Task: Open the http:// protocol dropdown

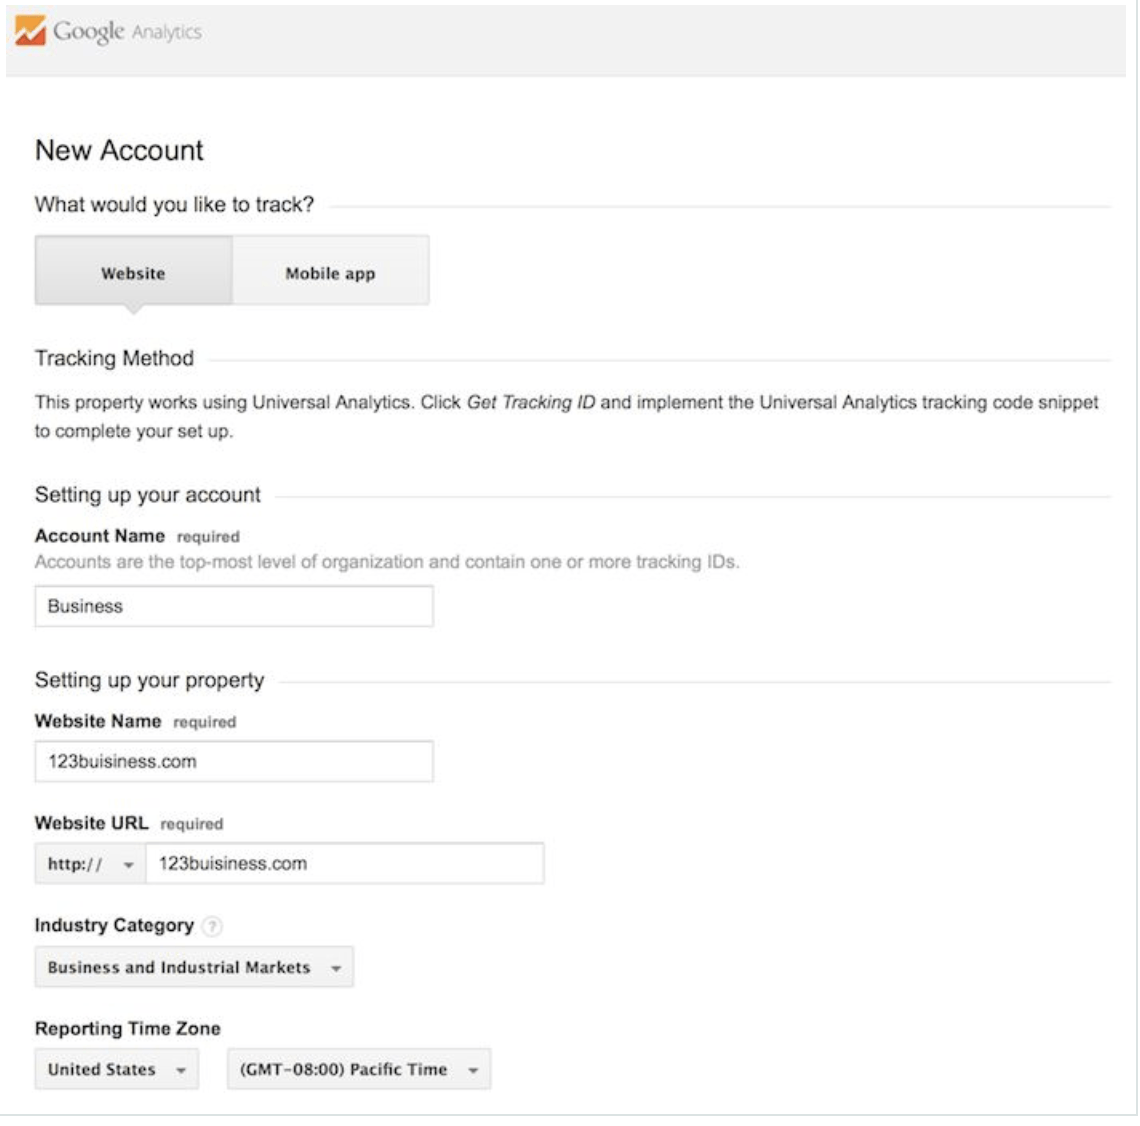Action: (90, 864)
